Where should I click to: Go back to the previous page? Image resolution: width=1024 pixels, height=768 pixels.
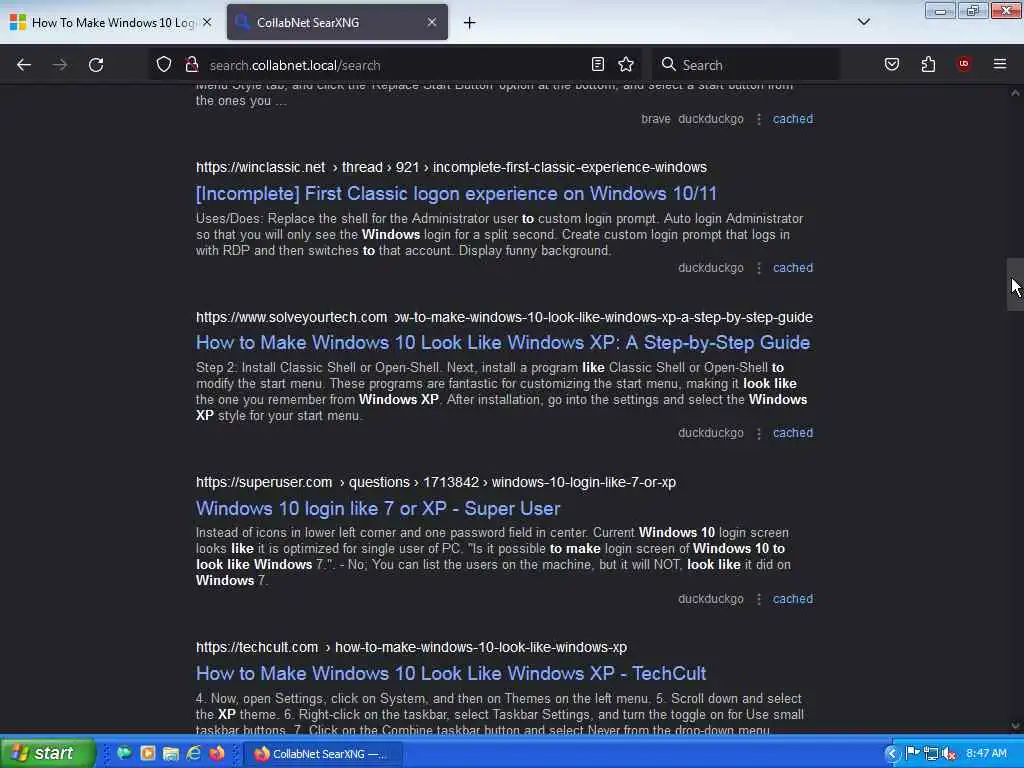coord(24,65)
